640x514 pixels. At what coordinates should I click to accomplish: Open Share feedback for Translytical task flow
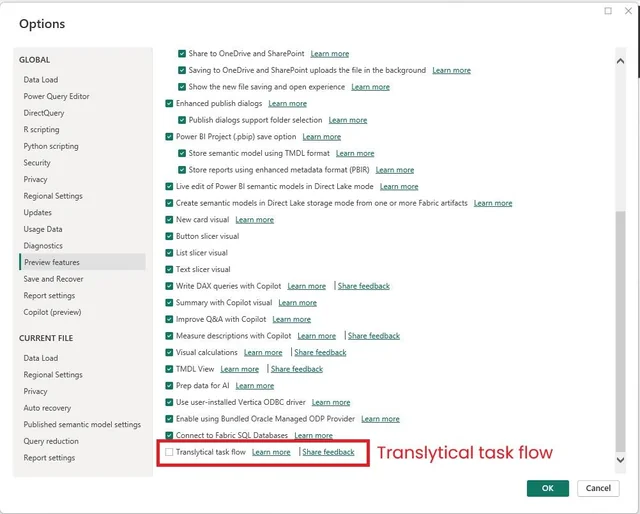pyautogui.click(x=329, y=452)
